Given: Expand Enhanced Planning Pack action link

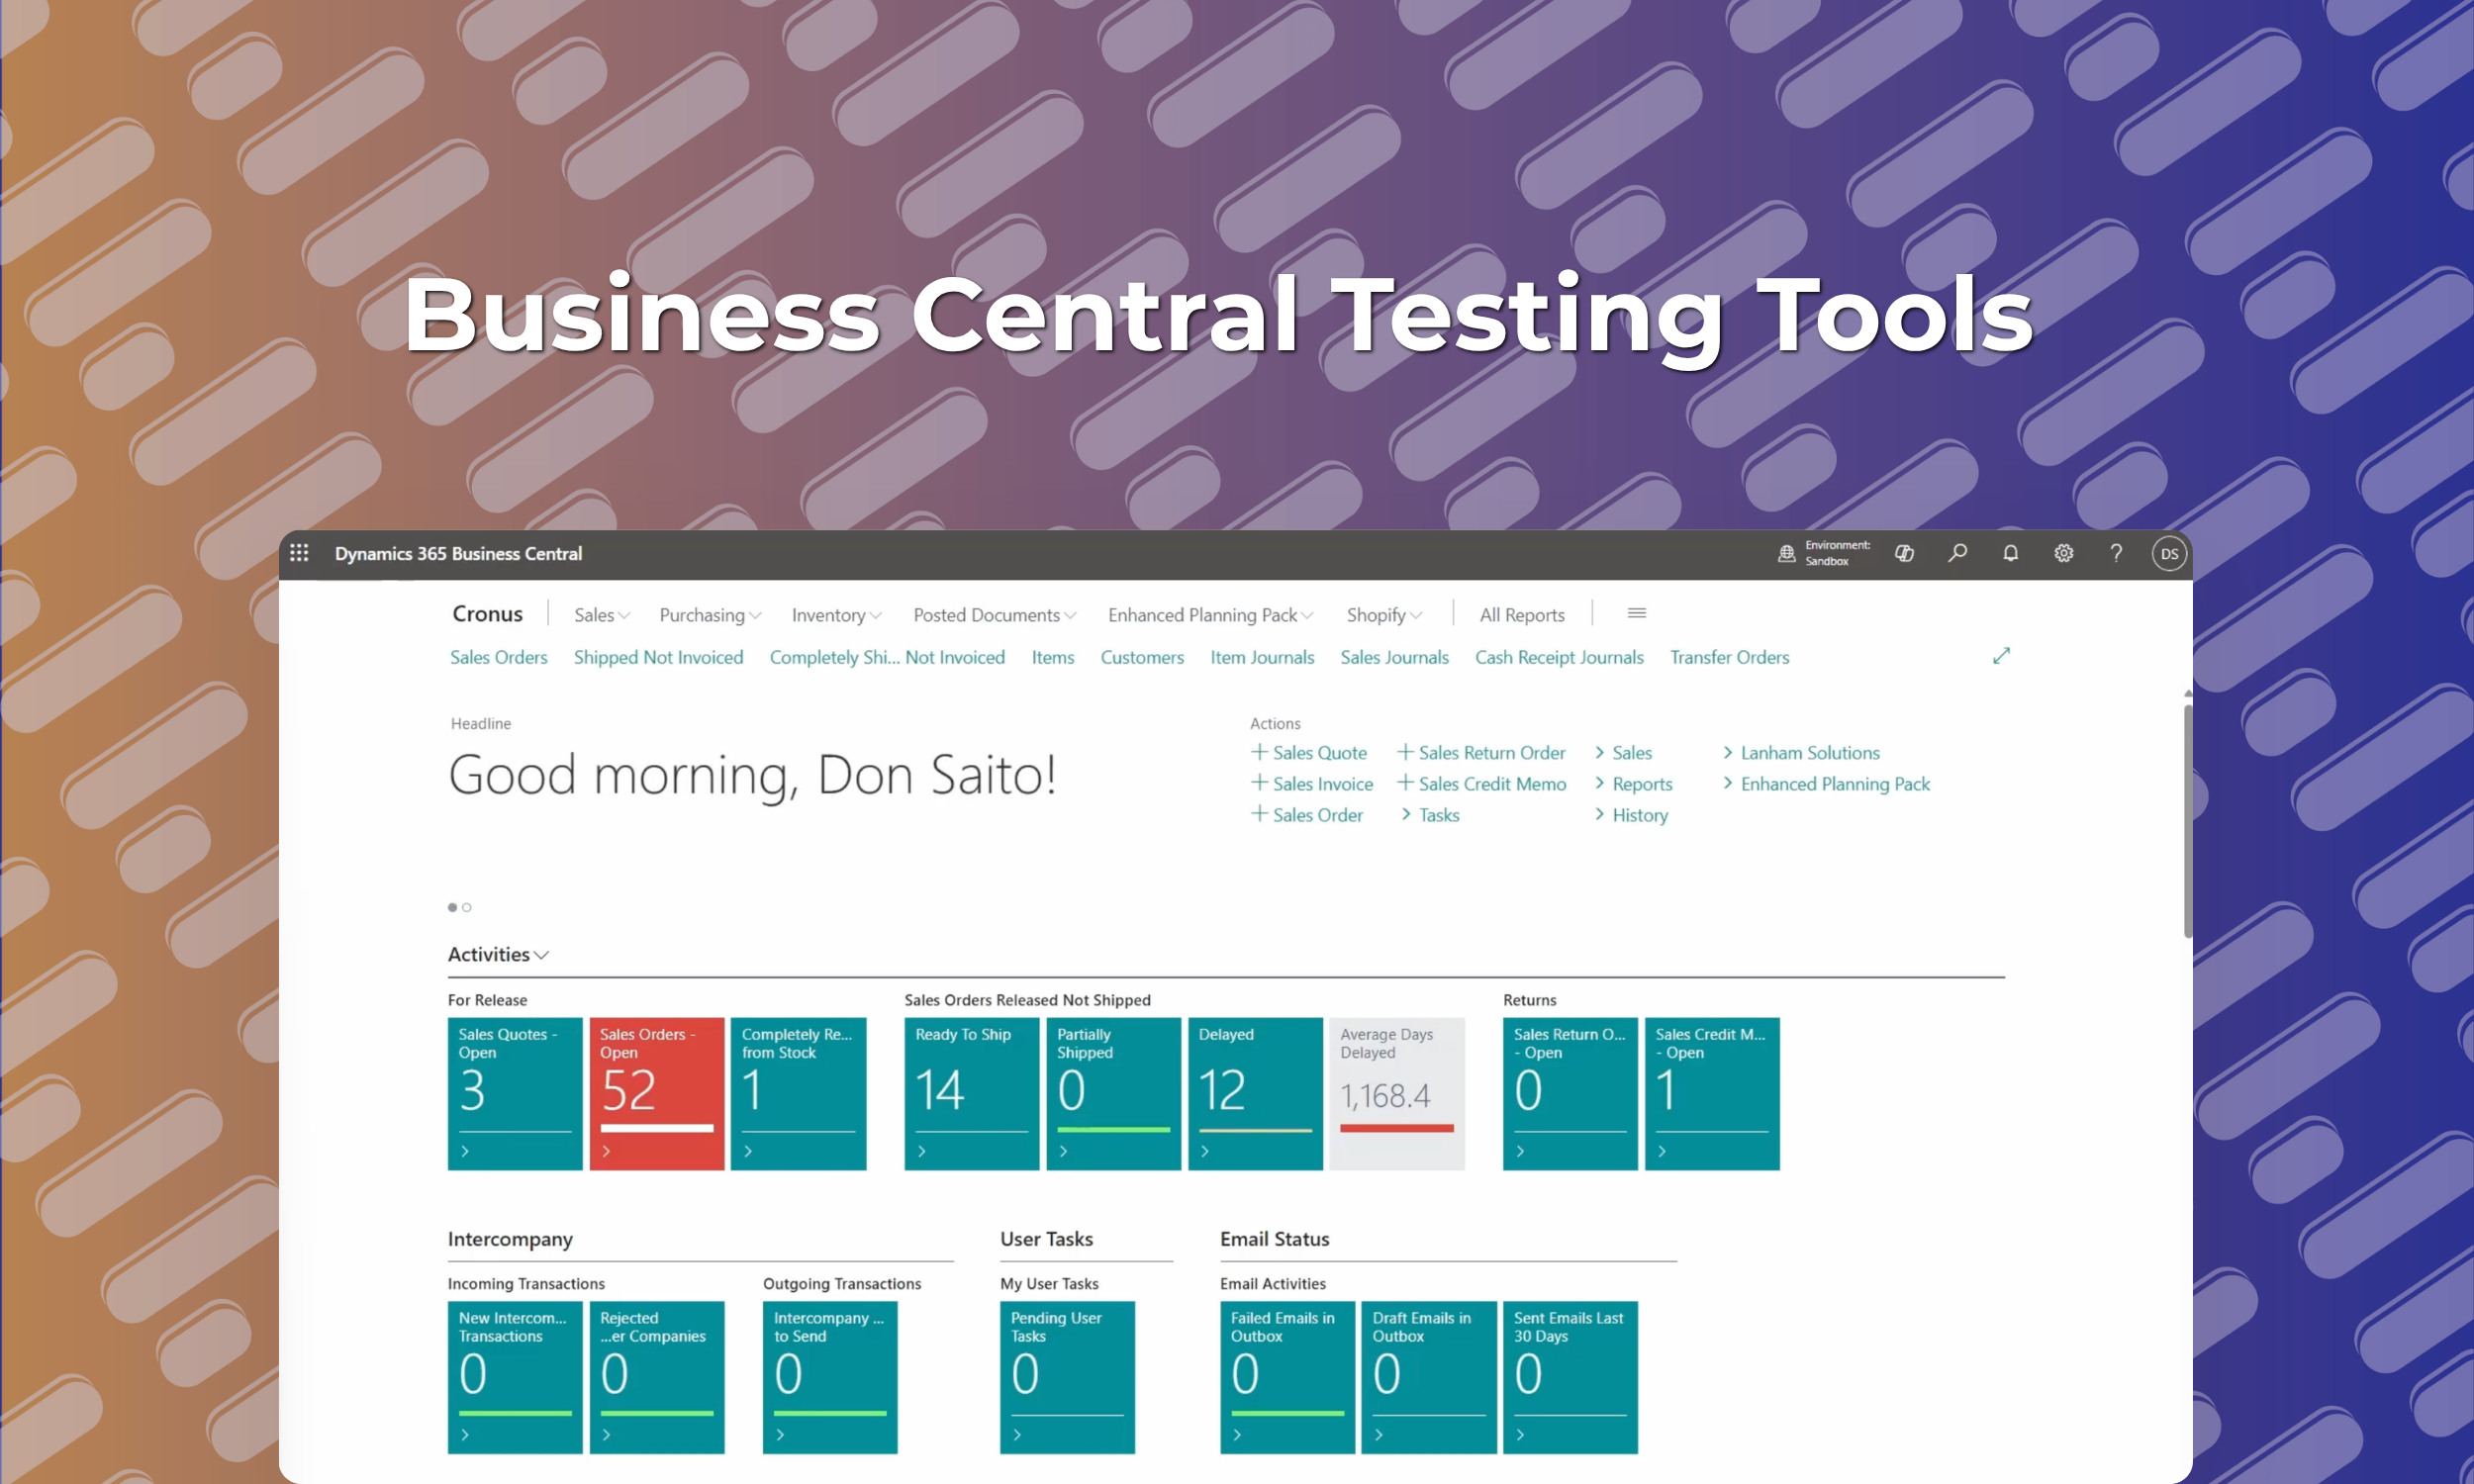Looking at the screenshot, I should (x=1825, y=784).
